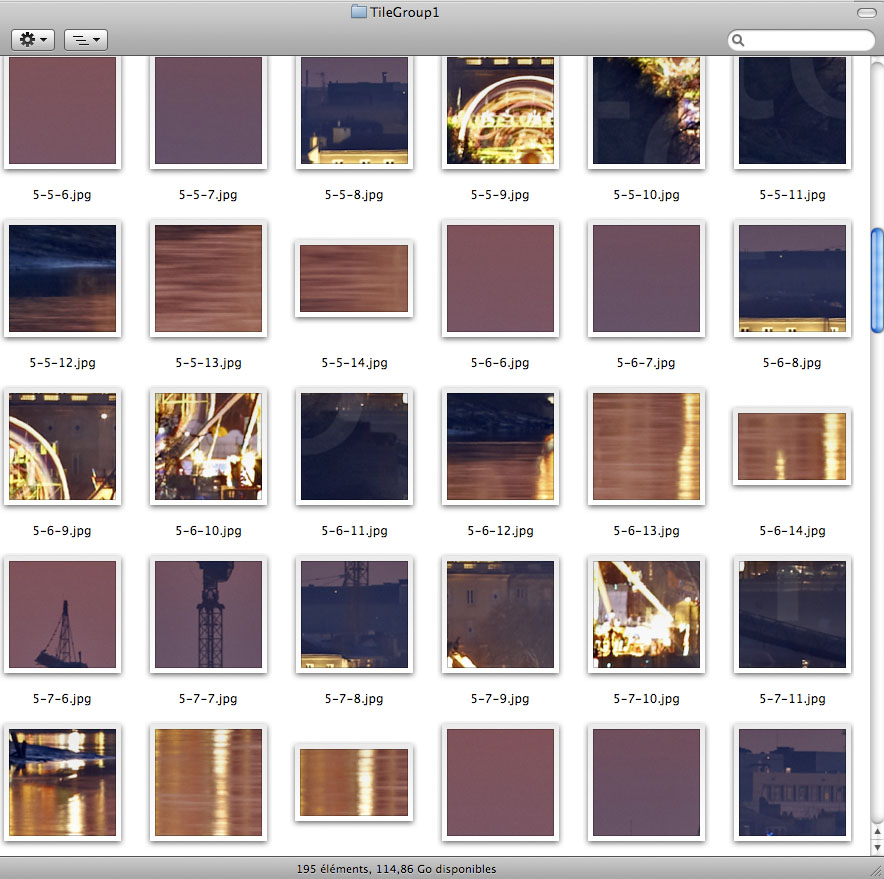Viewport: 884px width, 879px height.
Task: Click file name 5-6-8.jpg
Action: click(792, 363)
